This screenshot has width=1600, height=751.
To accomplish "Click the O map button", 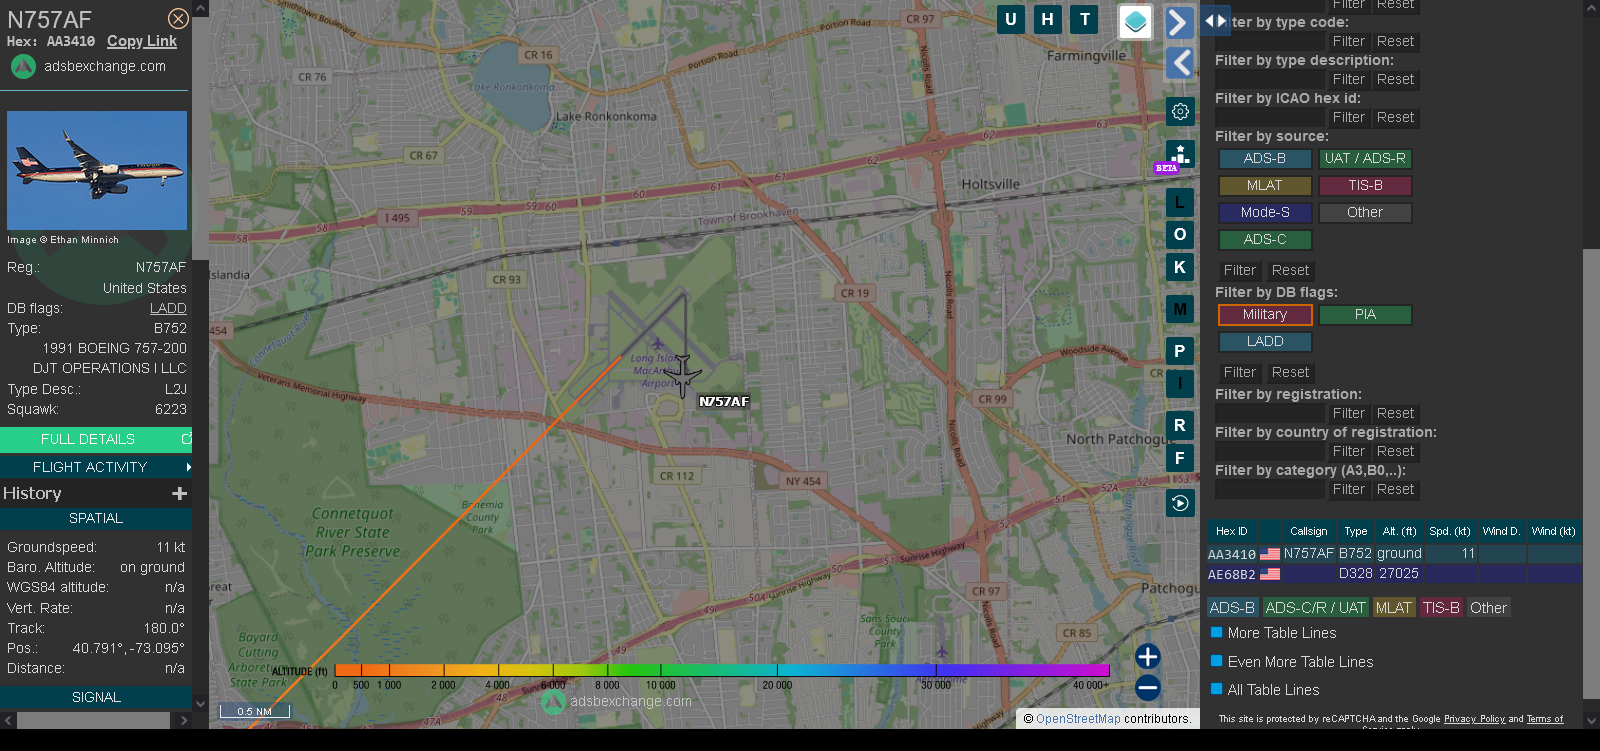I will (x=1180, y=234).
